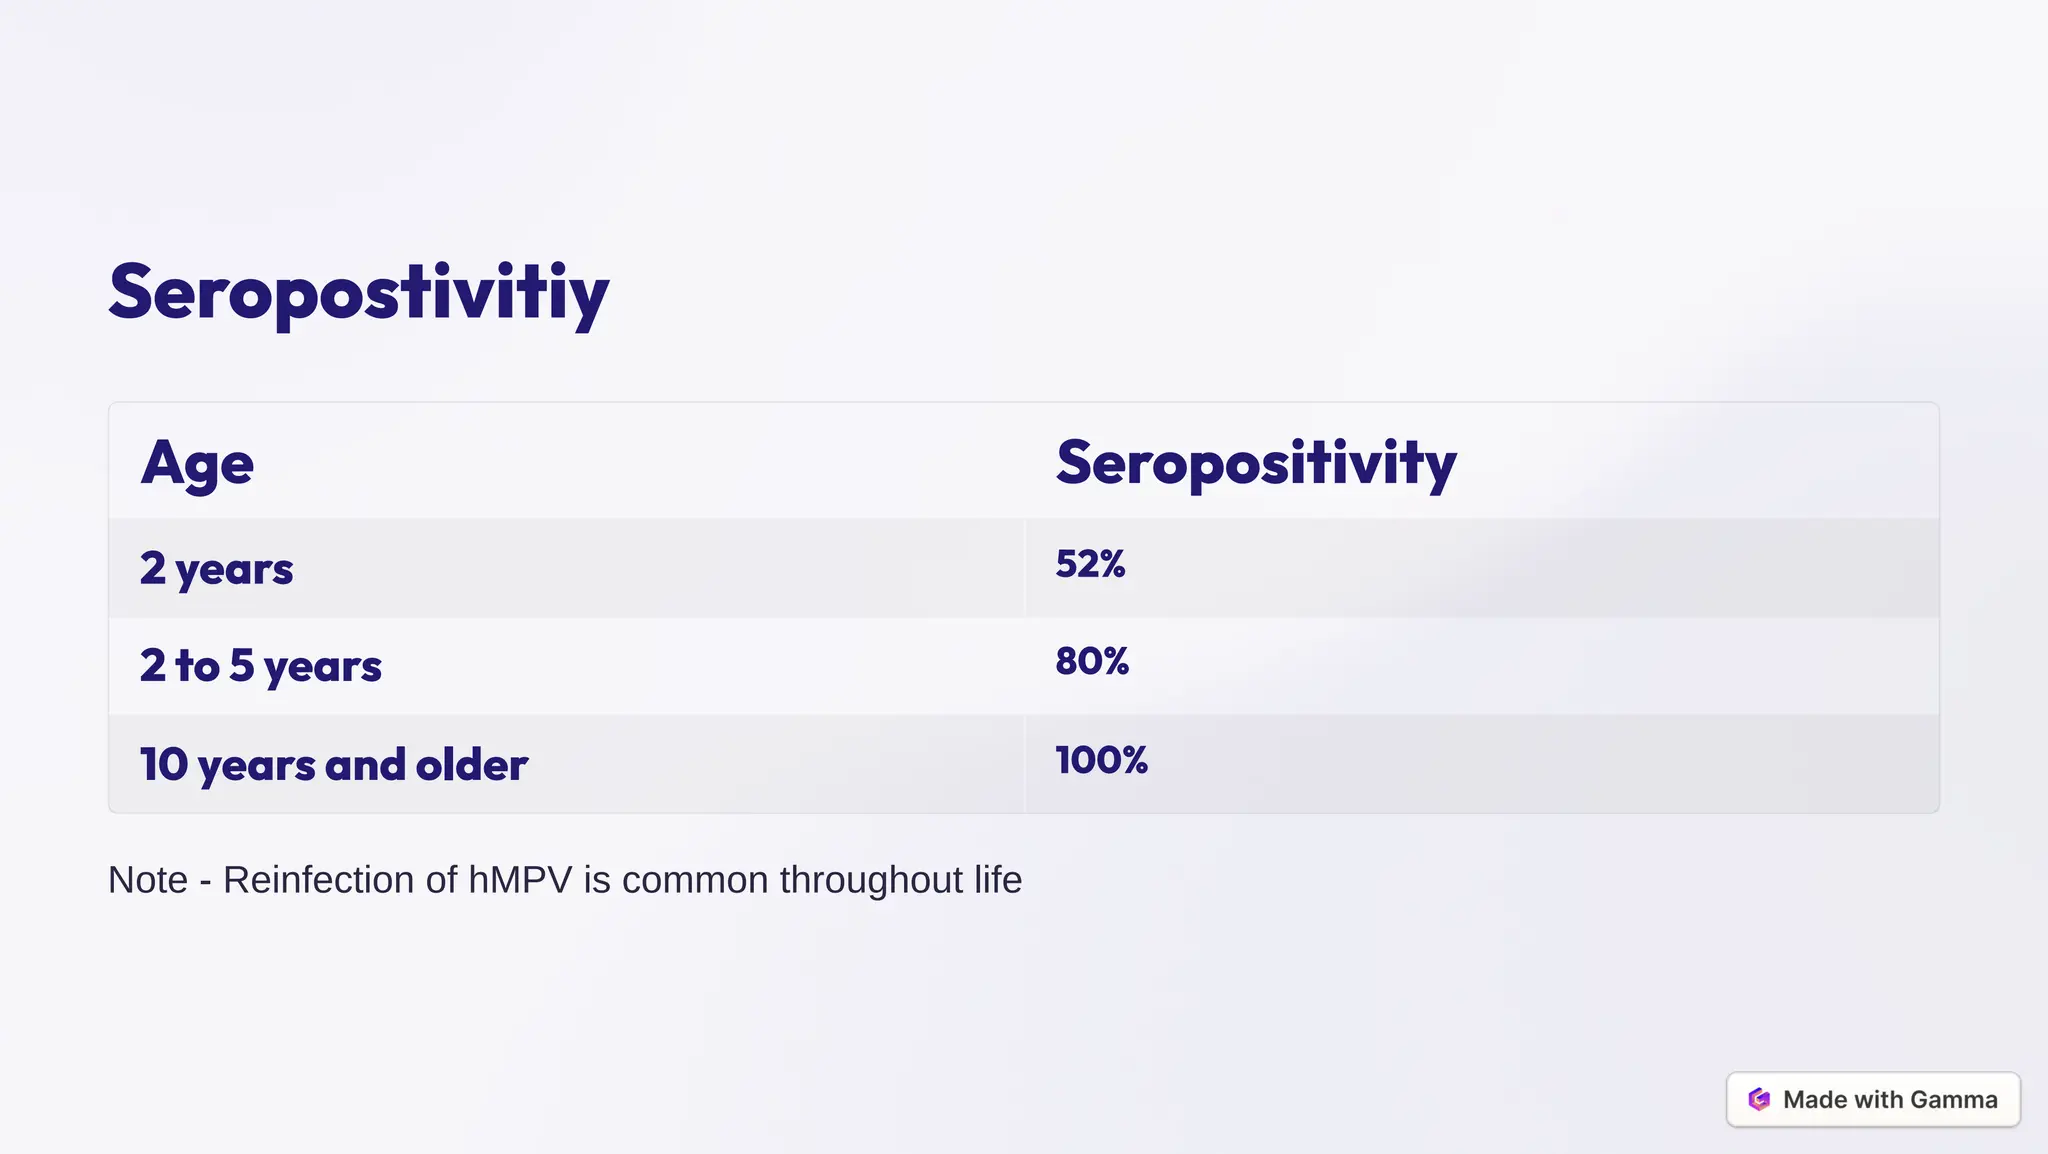Screen dimensions: 2048x1154
Task: Select the Seropostivitiy slide title
Action: (x=358, y=292)
